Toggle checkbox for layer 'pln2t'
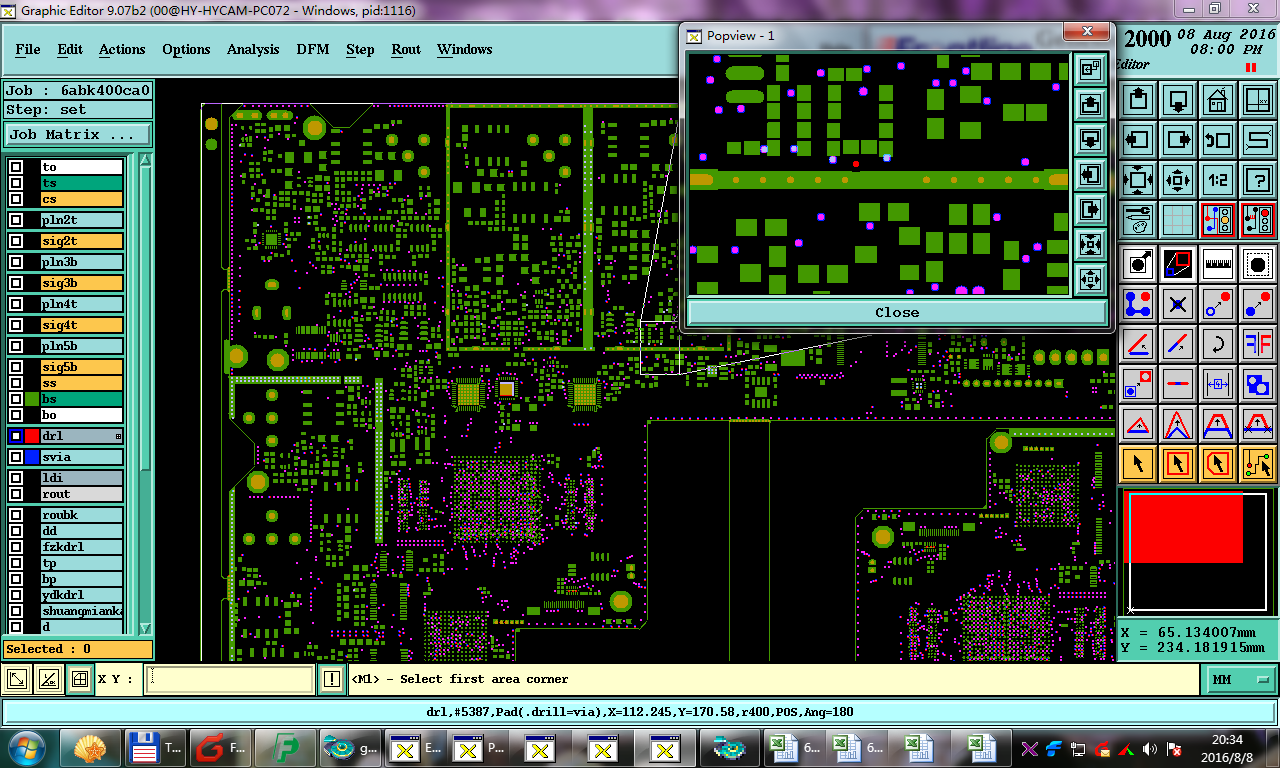The width and height of the screenshot is (1280, 768). 16,221
